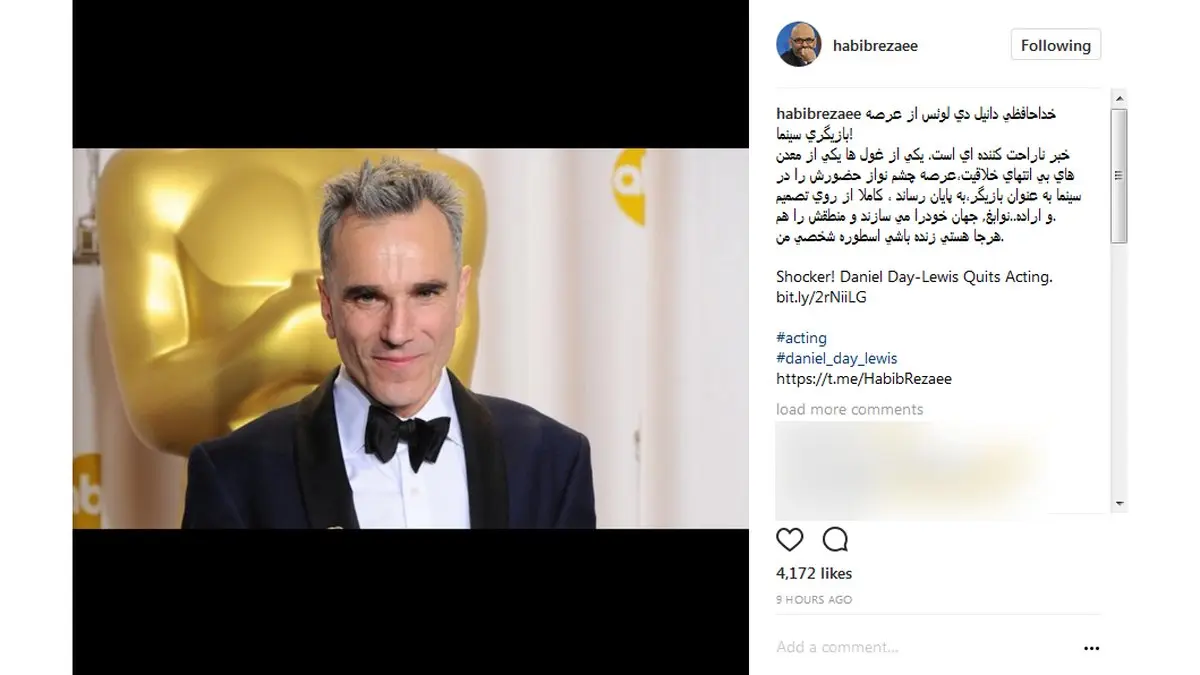1200x675 pixels.
Task: Click the scrollbar up arrow in comments
Action: coord(1119,98)
